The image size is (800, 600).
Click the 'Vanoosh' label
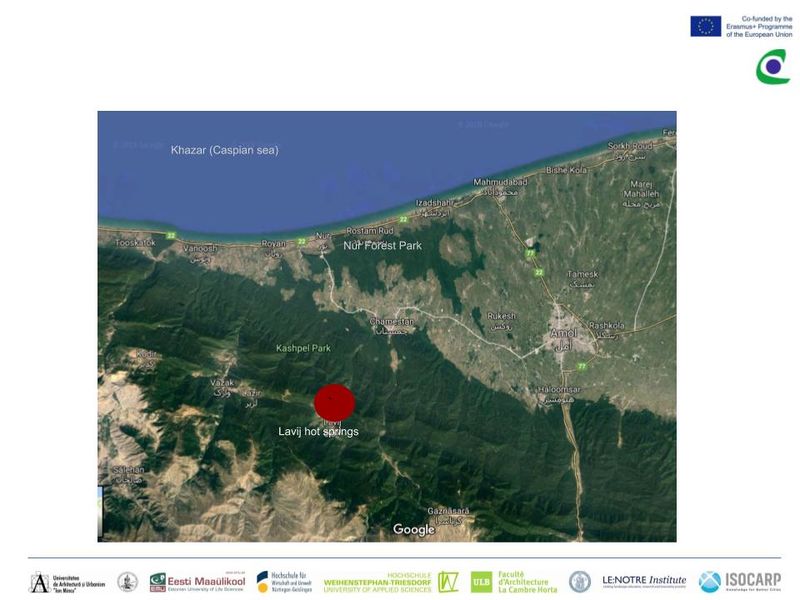199,248
